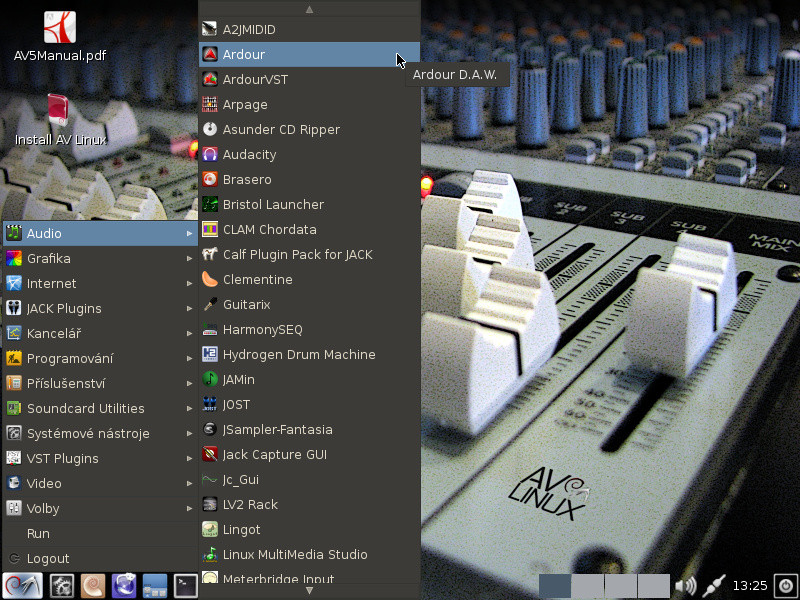Image resolution: width=800 pixels, height=600 pixels.
Task: Choose Logout from the main menu
Action: click(x=100, y=558)
